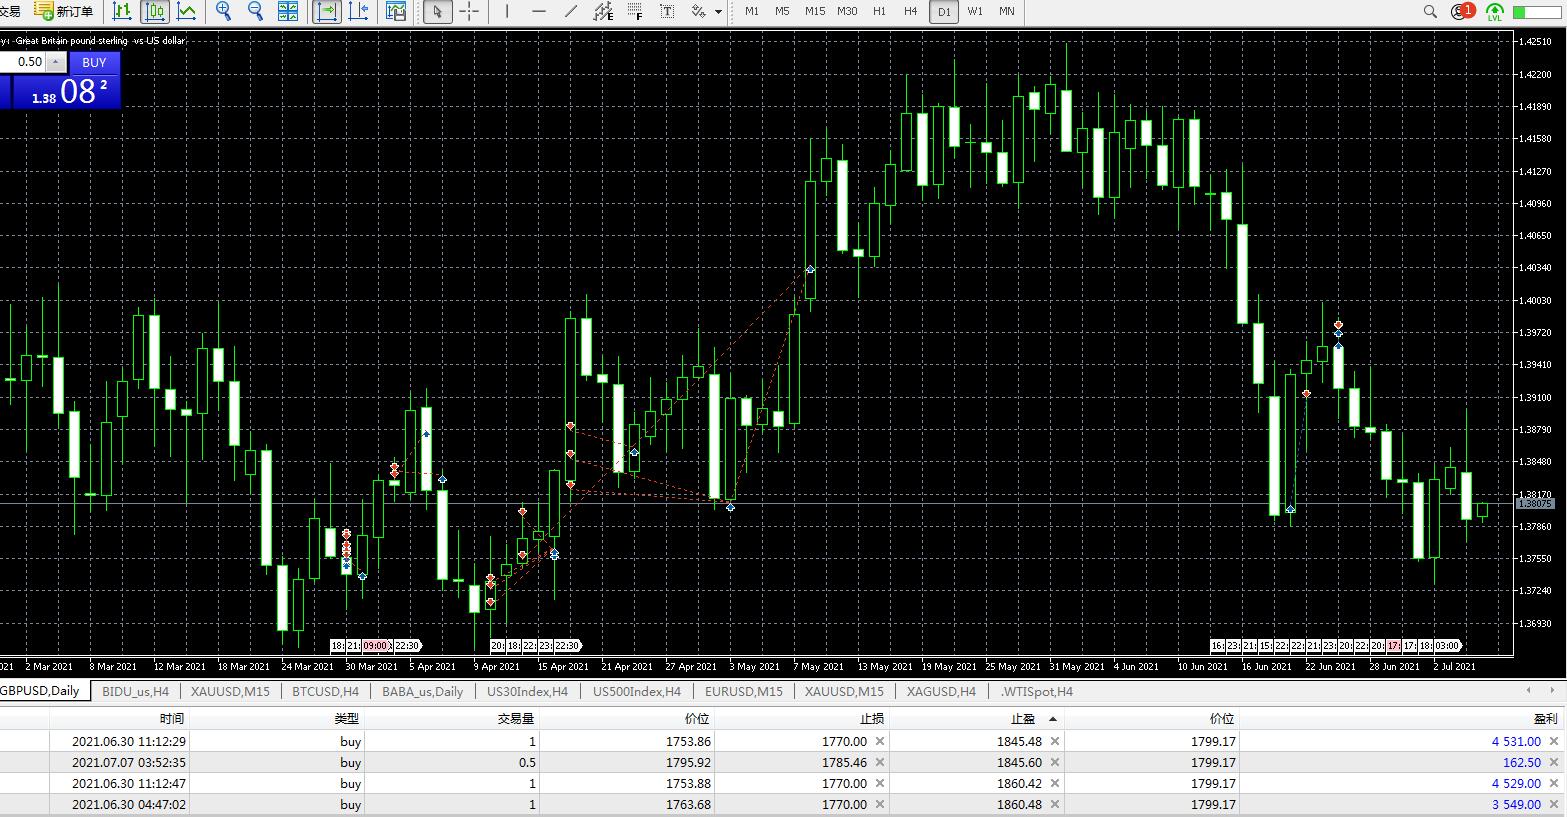This screenshot has width=1567, height=817.
Task: Open the chart templates icon
Action: pyautogui.click(x=397, y=11)
